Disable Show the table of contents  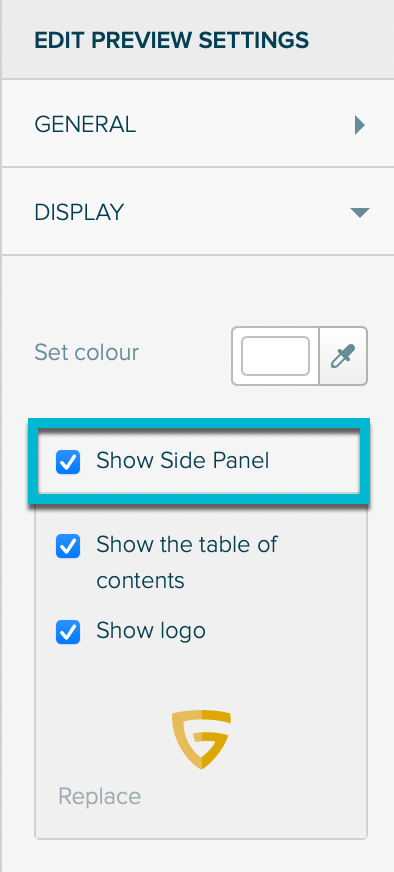point(68,546)
